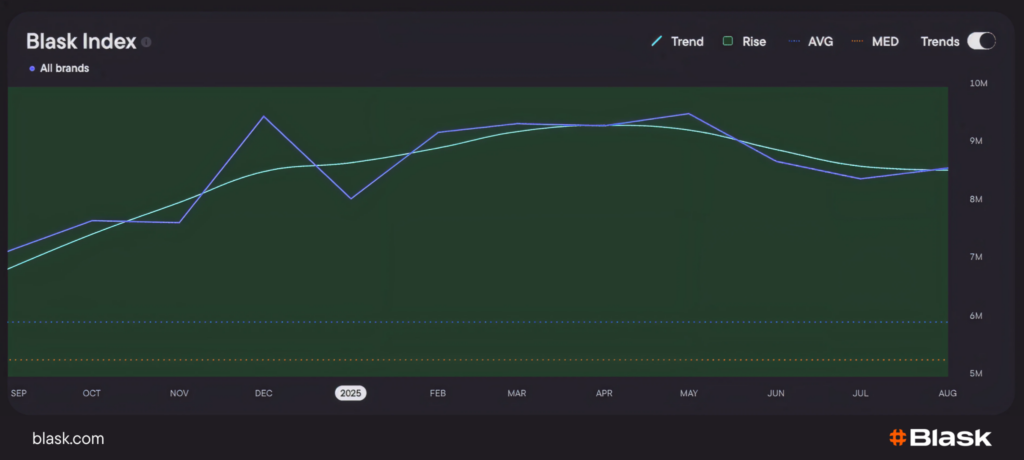
Task: Select MAY on the time axis
Action: pyautogui.click(x=689, y=393)
